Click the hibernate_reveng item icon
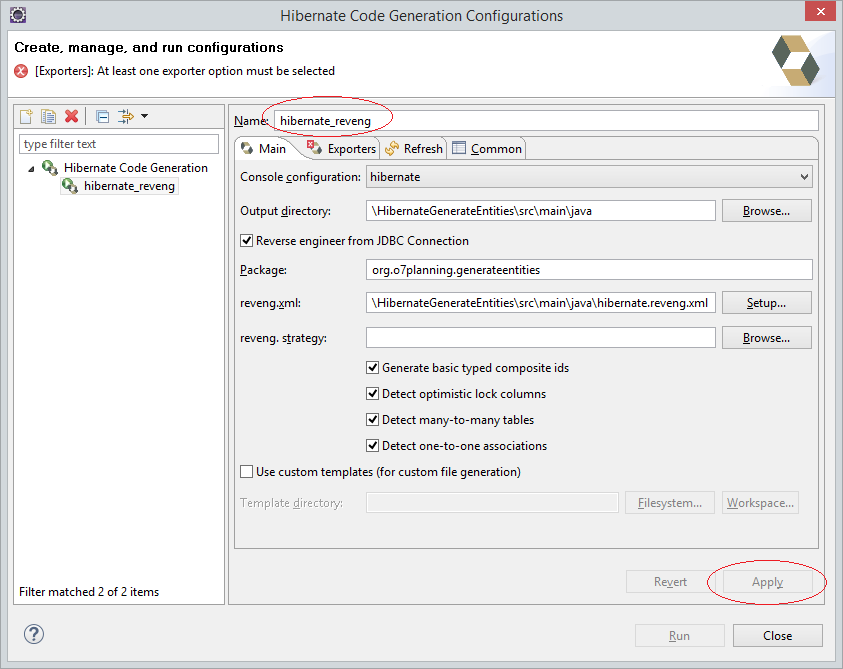 70,186
